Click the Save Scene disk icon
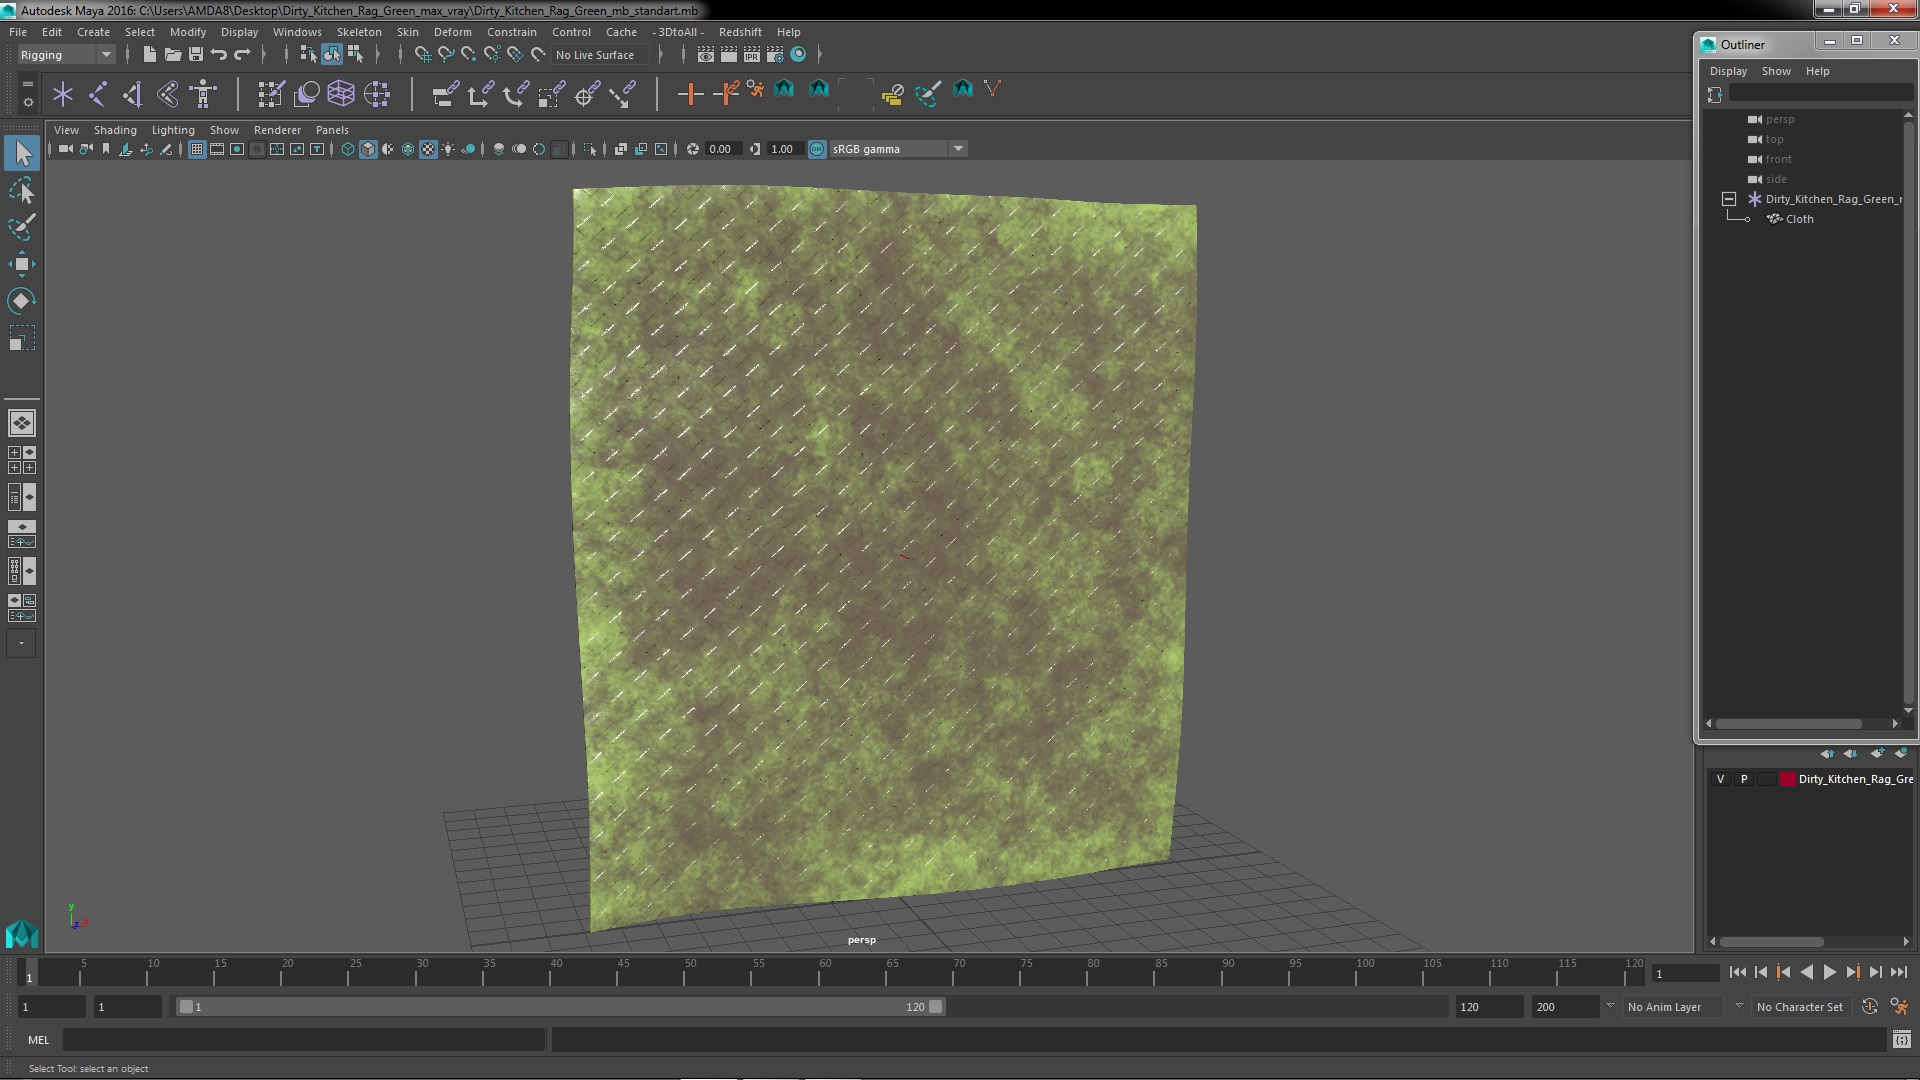 [x=196, y=55]
